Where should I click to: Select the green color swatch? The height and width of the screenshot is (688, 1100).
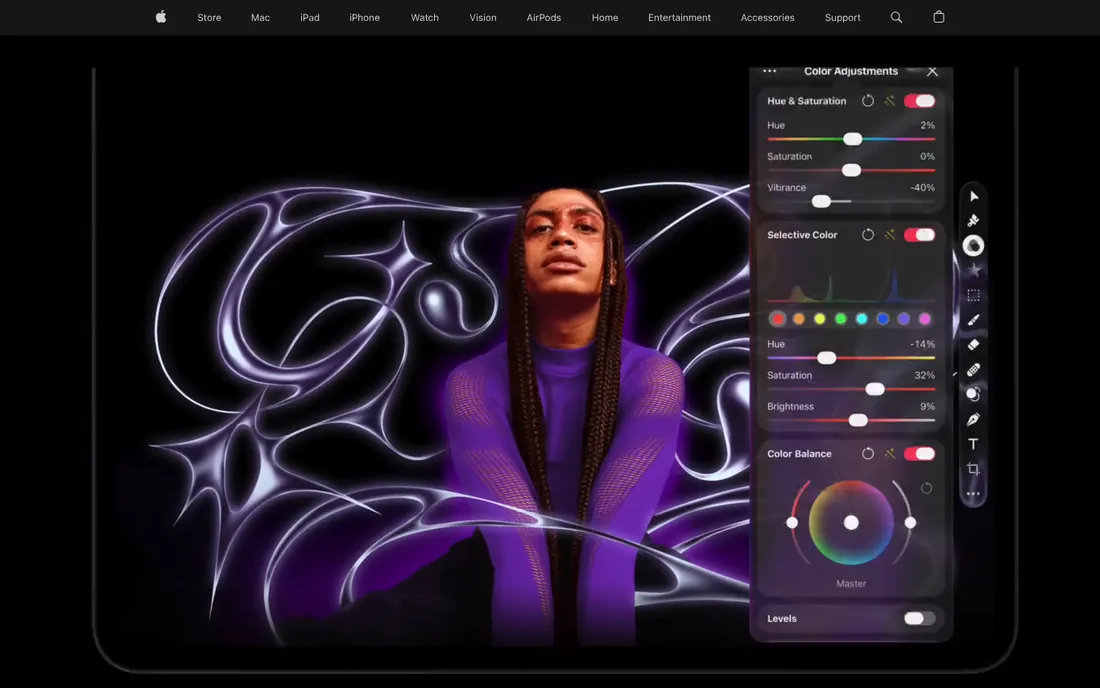tap(840, 319)
